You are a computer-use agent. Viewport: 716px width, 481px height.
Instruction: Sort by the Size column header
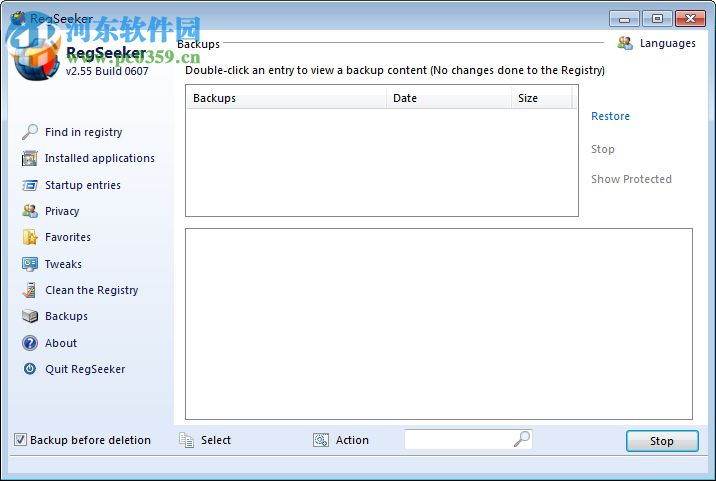(542, 98)
